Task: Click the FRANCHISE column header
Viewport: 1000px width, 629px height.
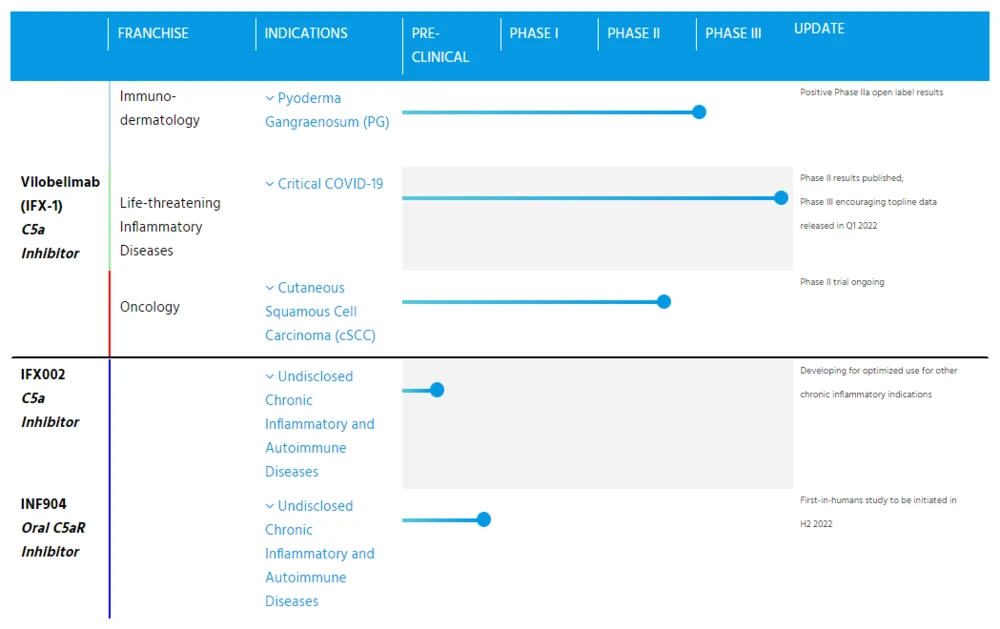Action: 153,33
